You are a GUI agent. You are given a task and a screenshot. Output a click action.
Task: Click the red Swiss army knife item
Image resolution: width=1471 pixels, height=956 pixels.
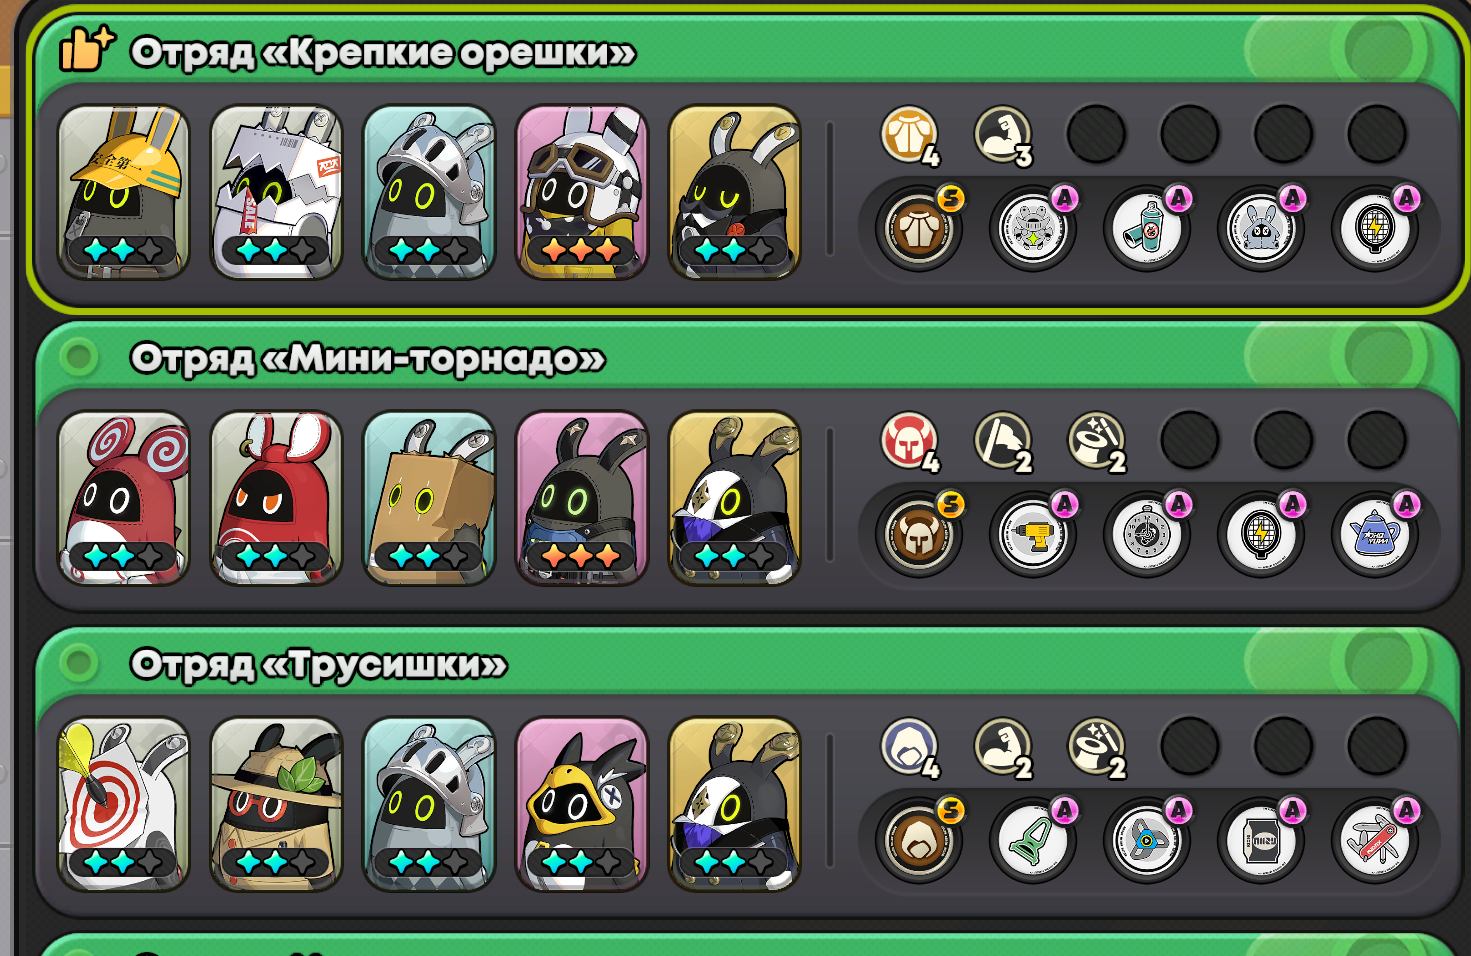click(x=1375, y=840)
